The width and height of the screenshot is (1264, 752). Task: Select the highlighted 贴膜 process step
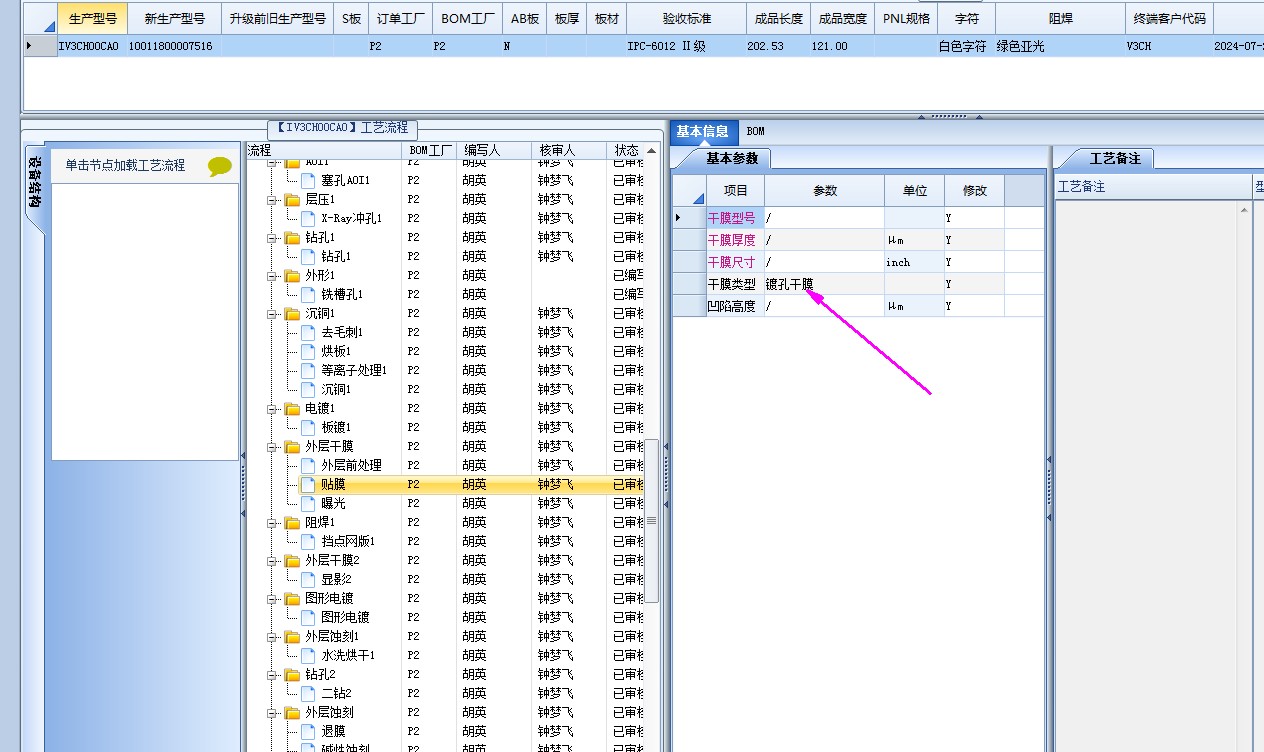(333, 484)
